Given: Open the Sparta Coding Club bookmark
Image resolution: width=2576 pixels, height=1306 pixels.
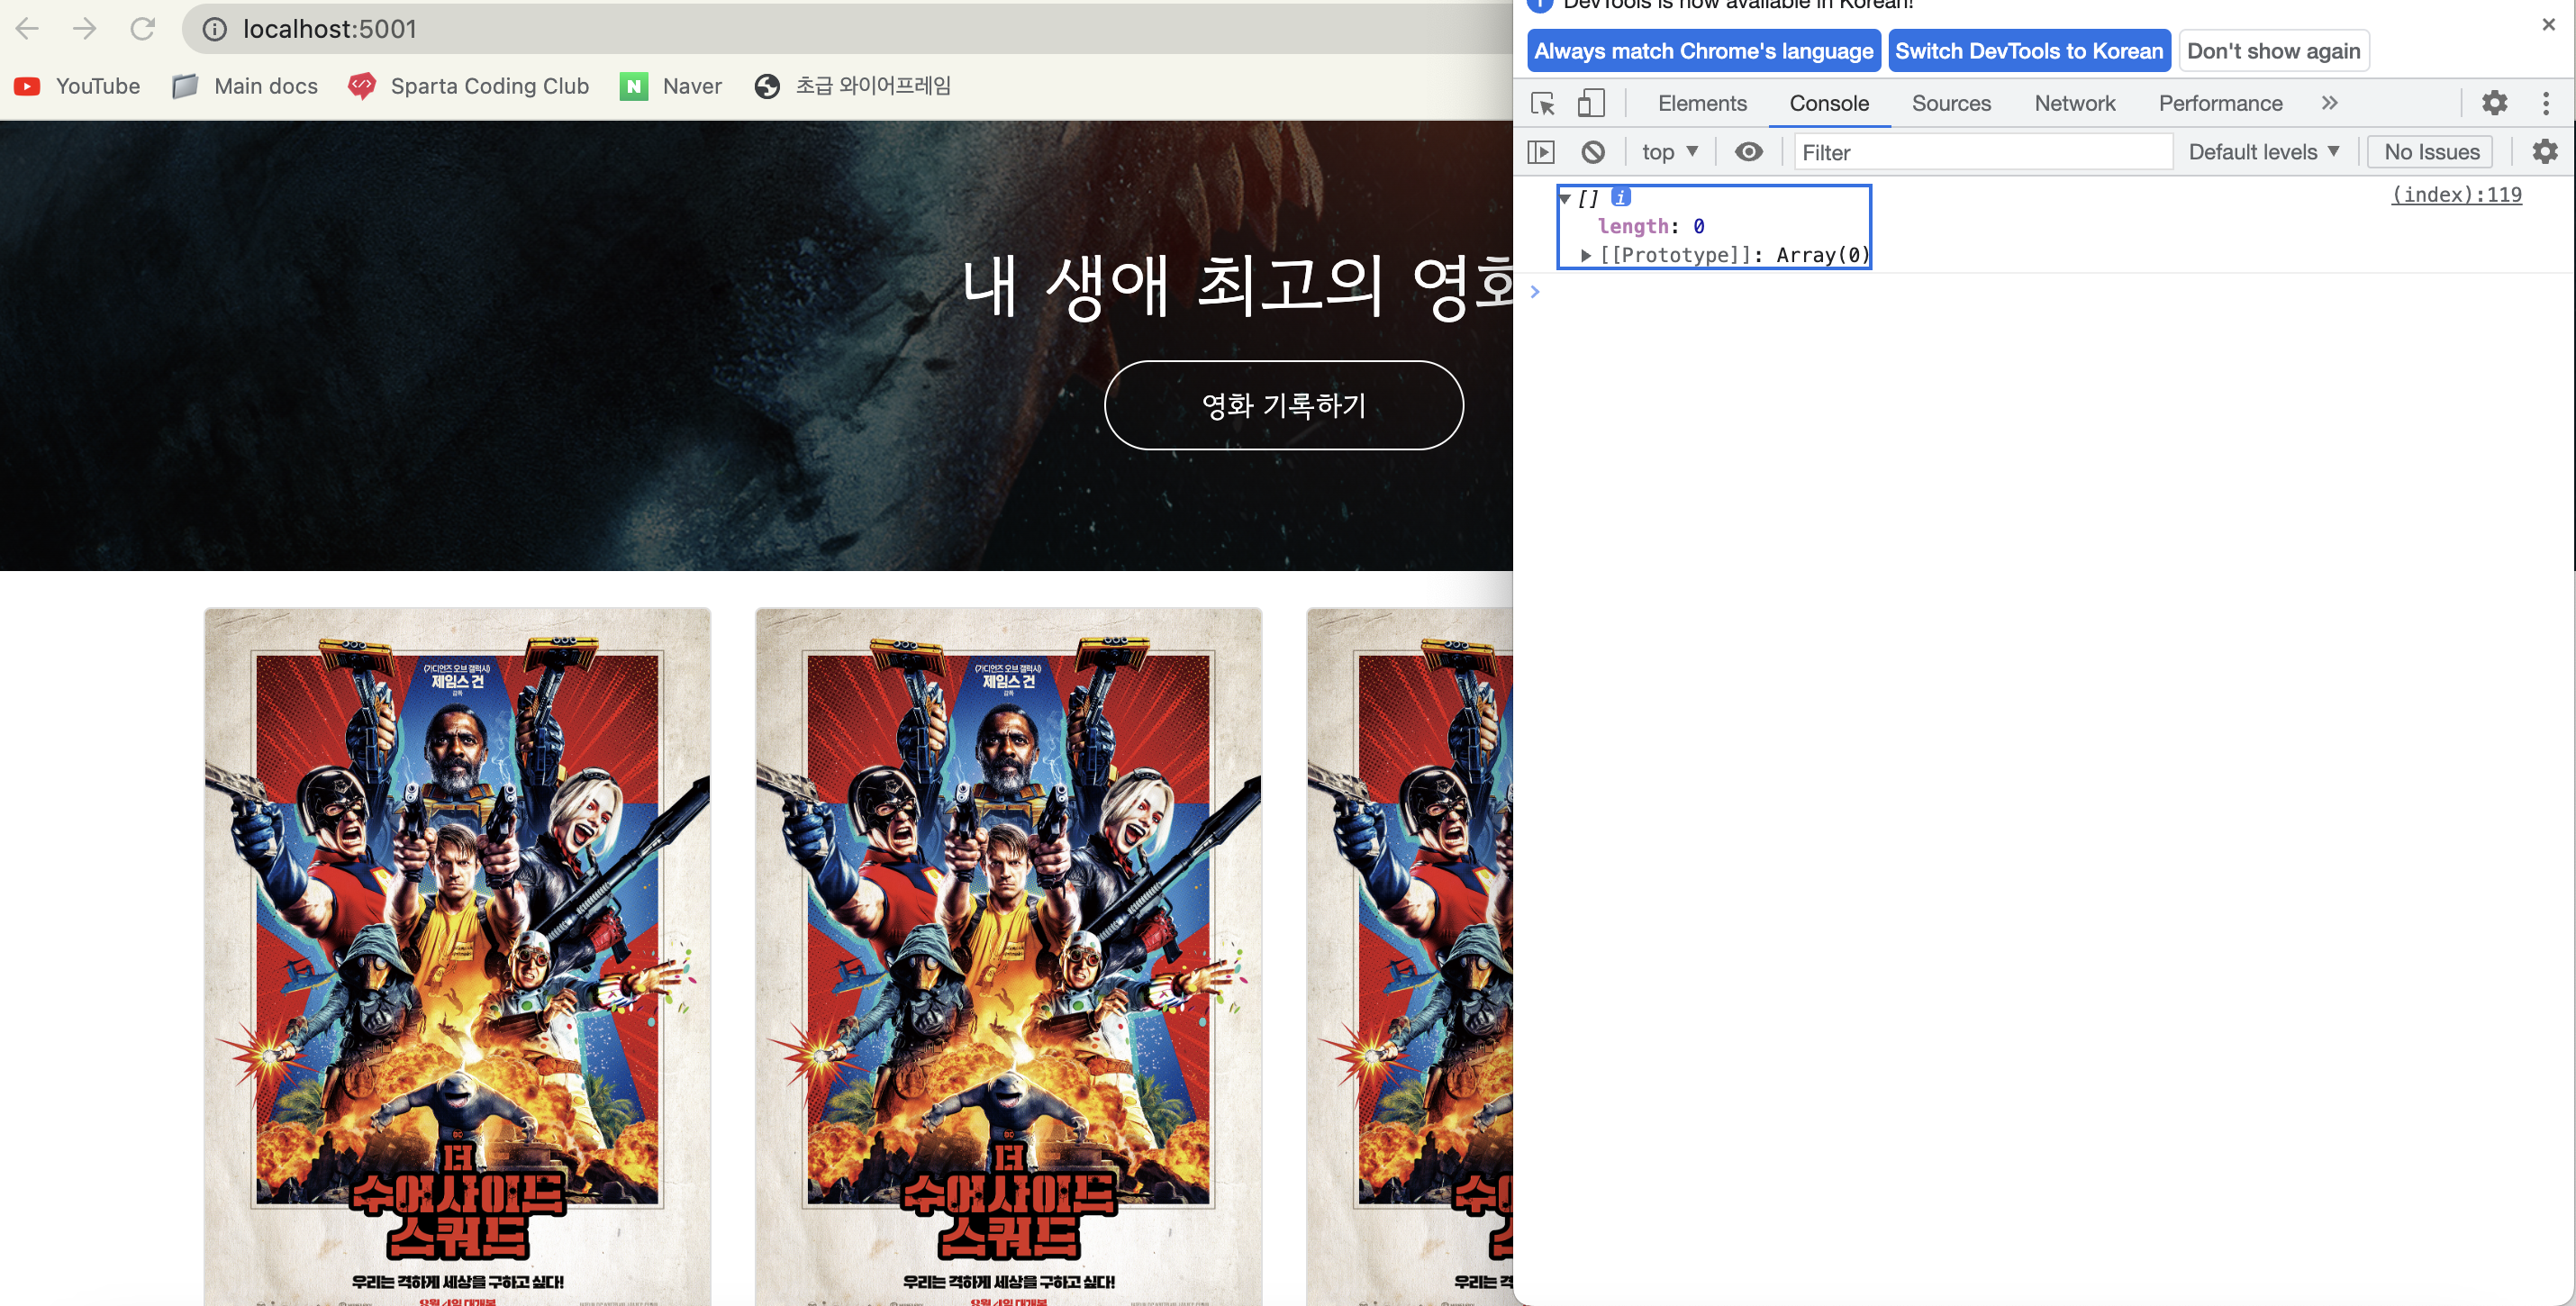Looking at the screenshot, I should 468,86.
